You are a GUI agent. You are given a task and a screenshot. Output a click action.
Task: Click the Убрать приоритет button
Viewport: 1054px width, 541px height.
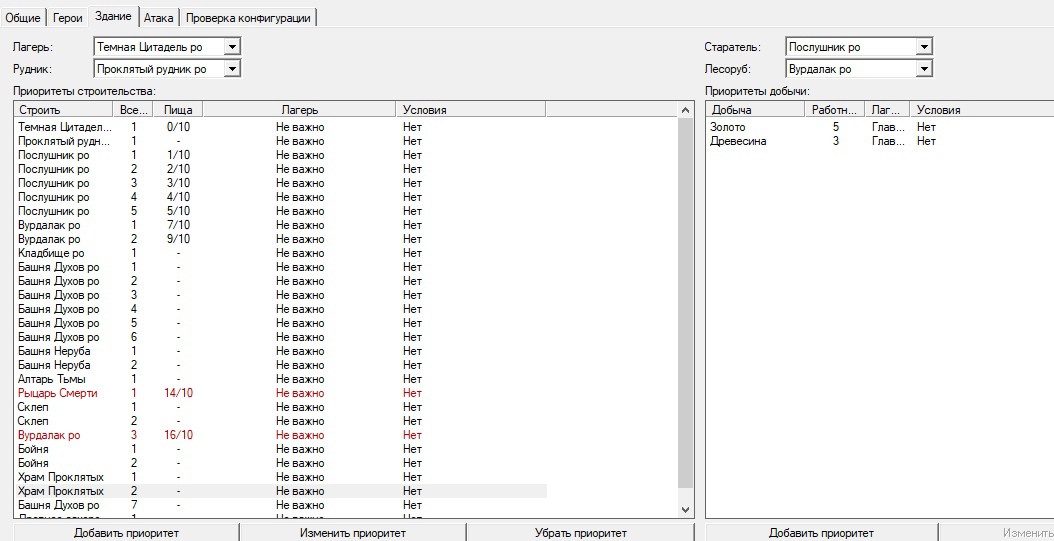(581, 533)
